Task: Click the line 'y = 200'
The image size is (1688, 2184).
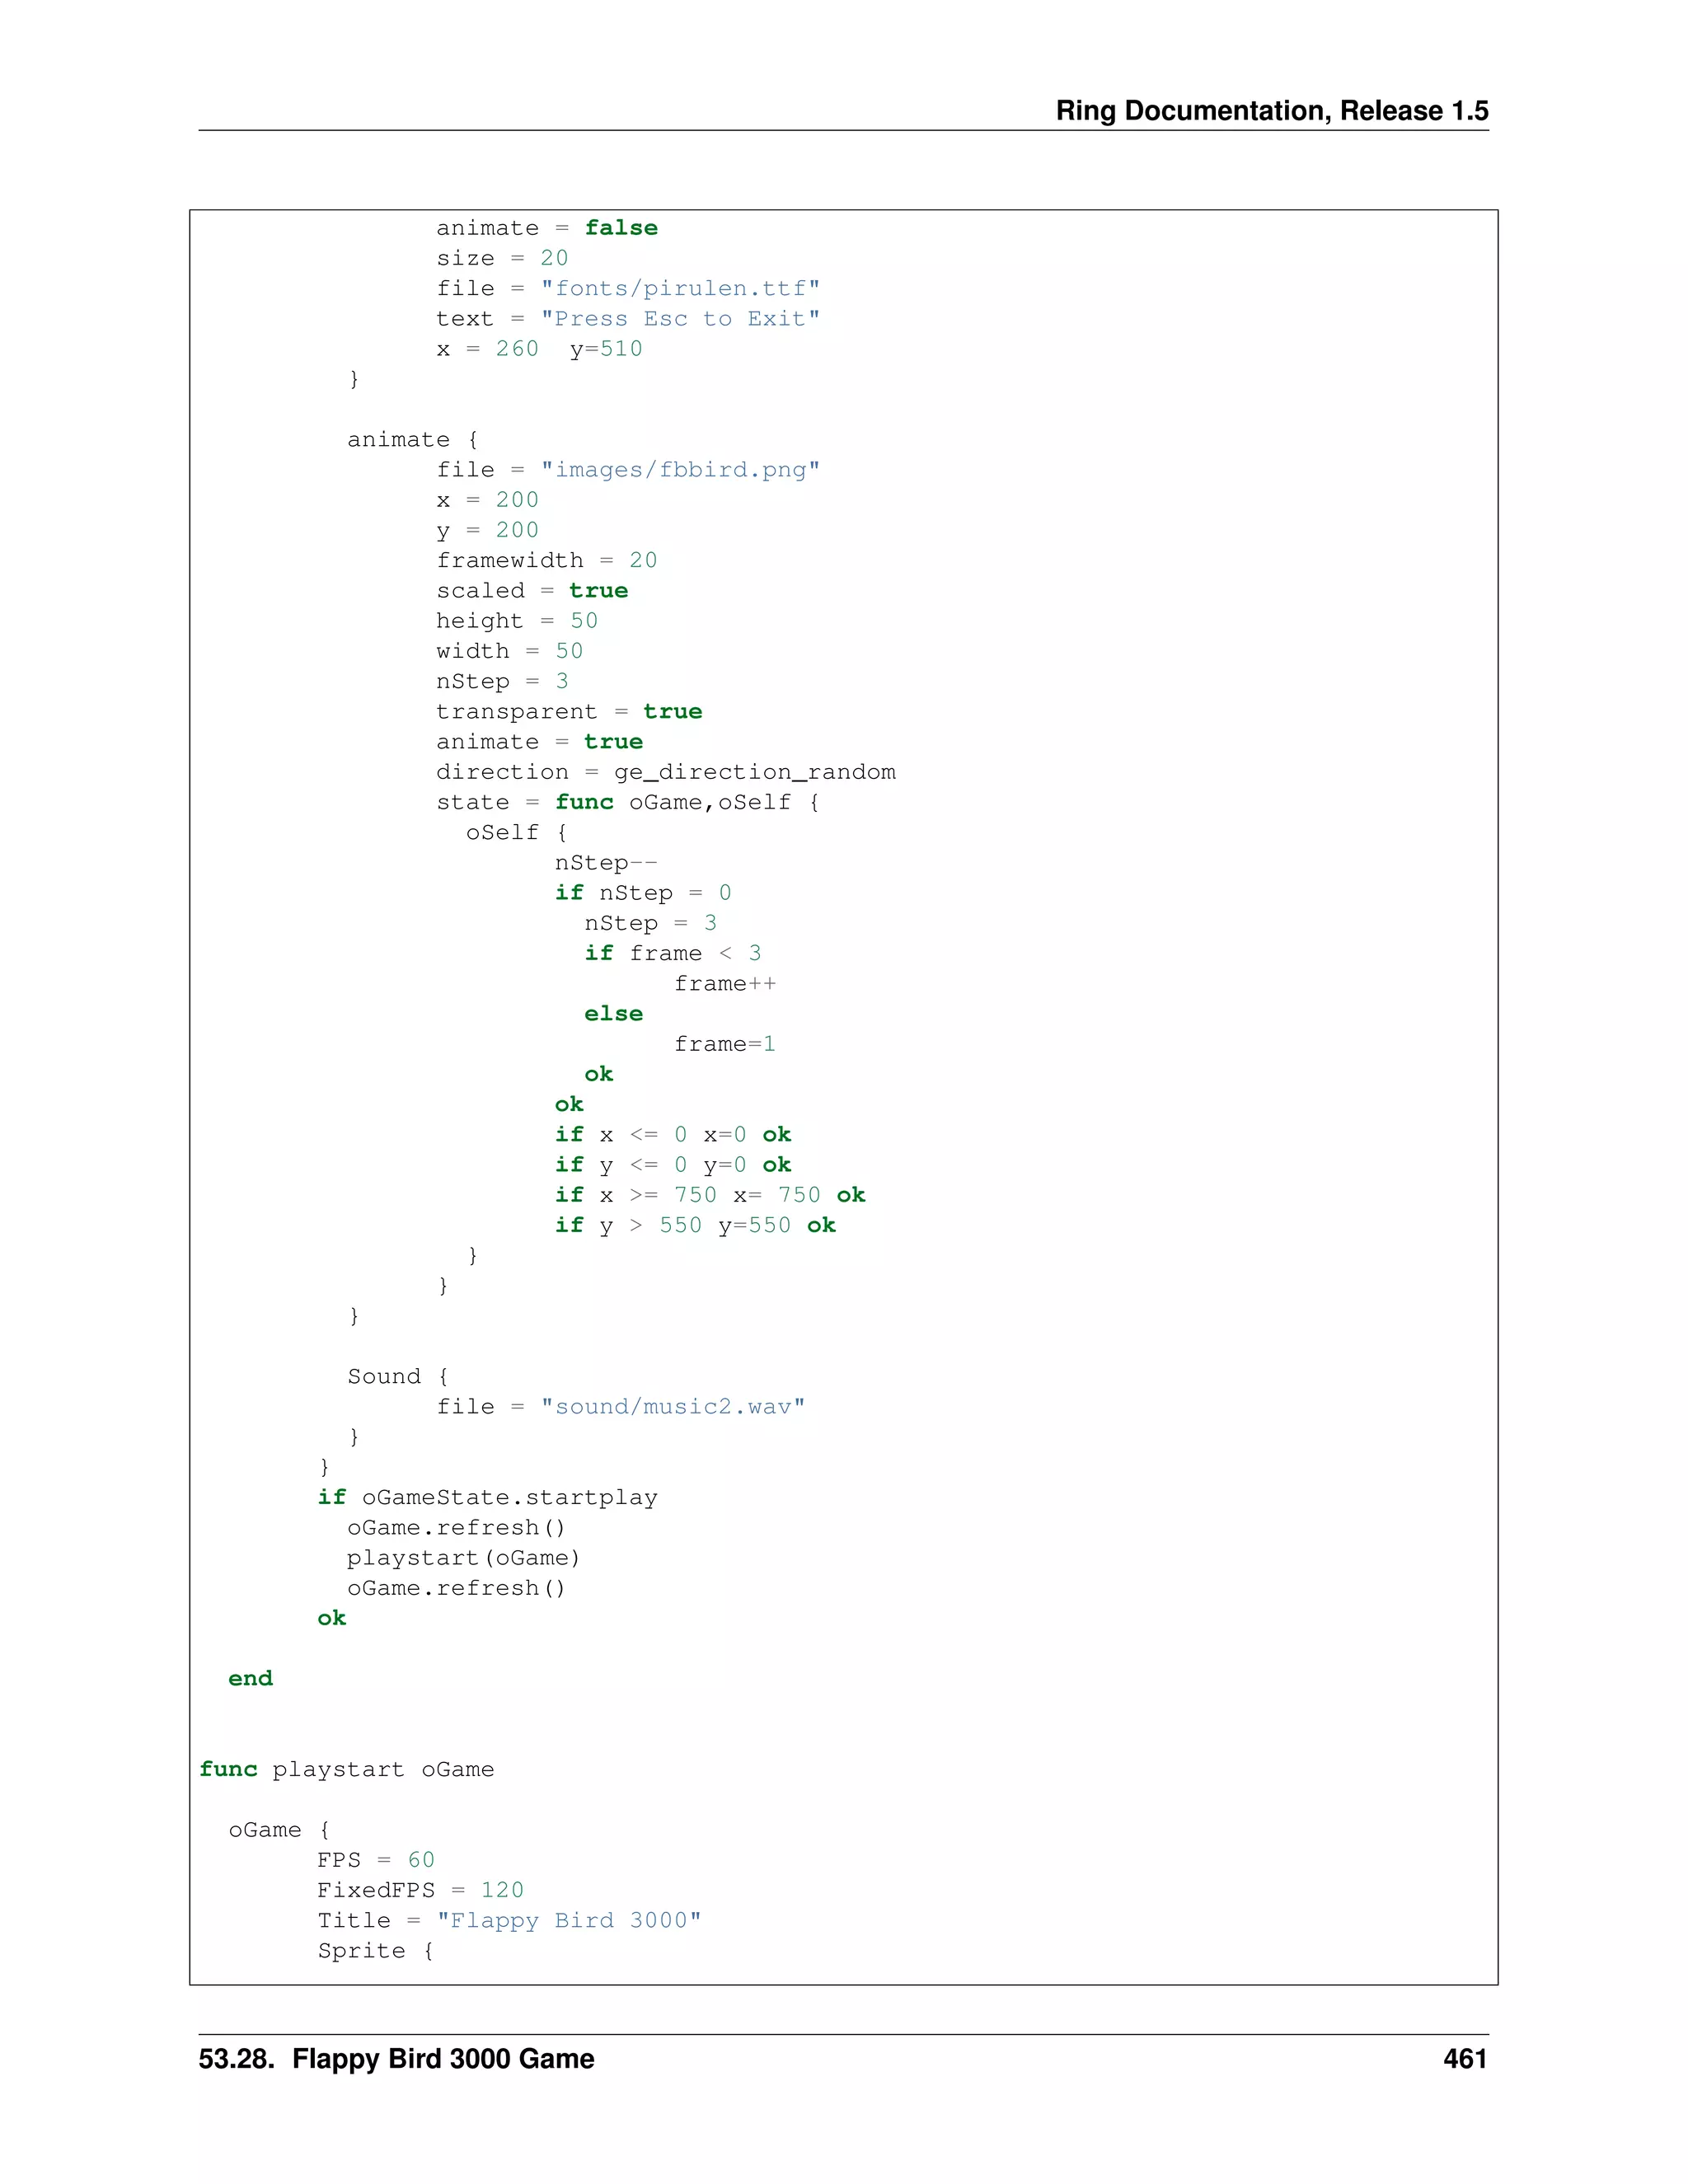Action: click(487, 530)
